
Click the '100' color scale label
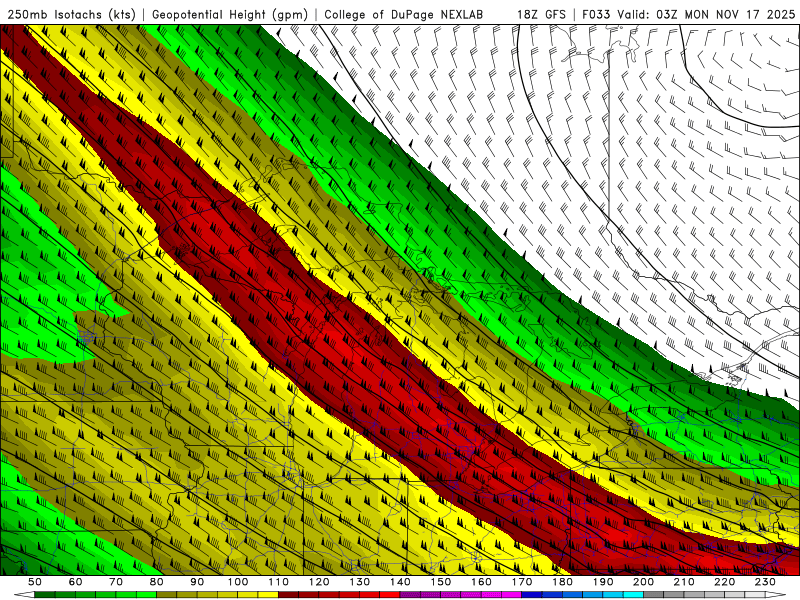click(238, 582)
